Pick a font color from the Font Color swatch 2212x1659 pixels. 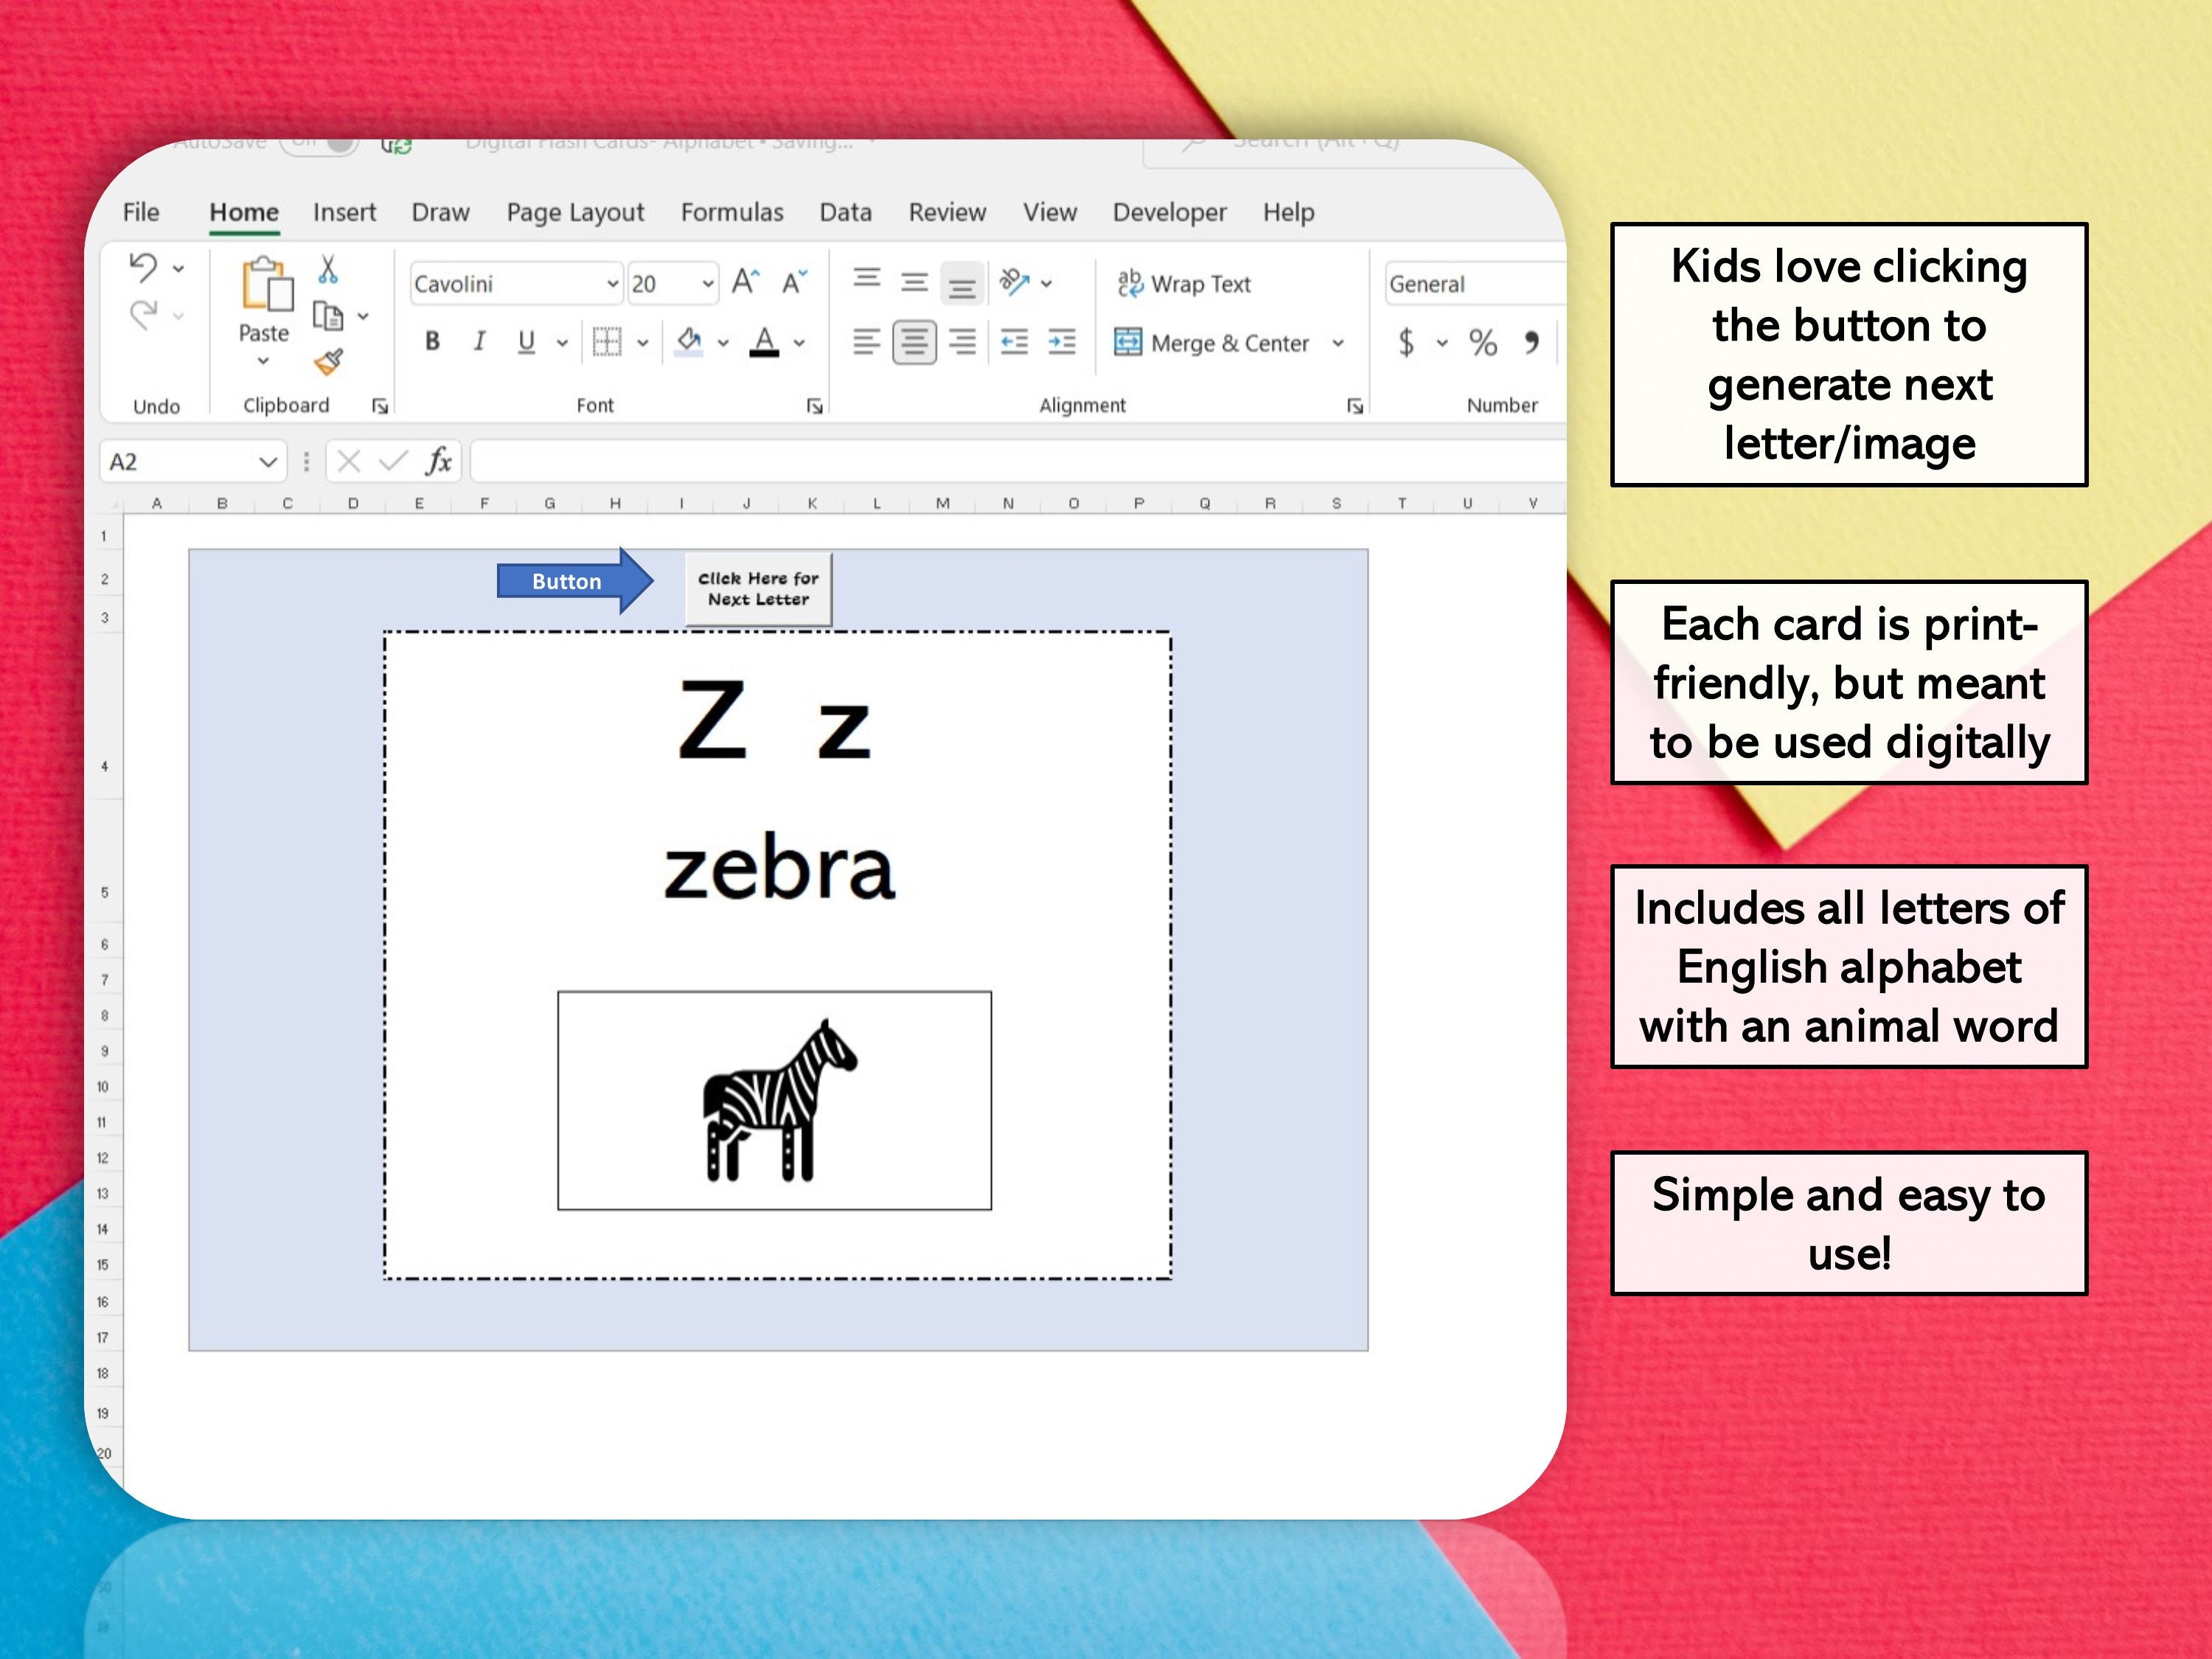click(764, 341)
